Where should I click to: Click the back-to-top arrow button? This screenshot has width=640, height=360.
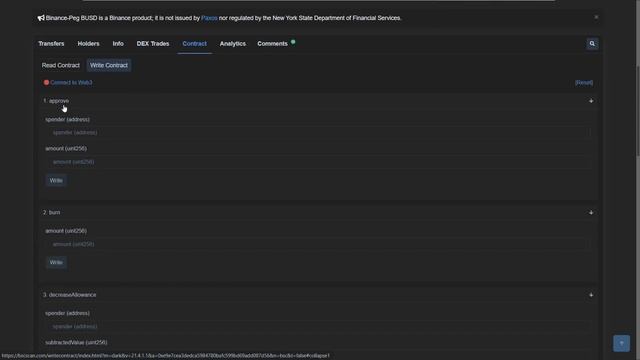[x=621, y=343]
